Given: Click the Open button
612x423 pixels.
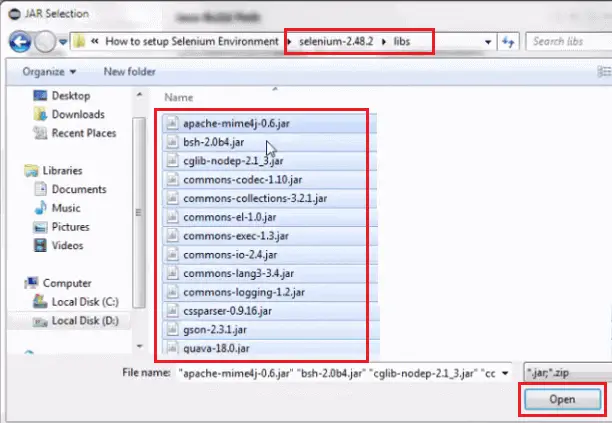Looking at the screenshot, I should [562, 399].
